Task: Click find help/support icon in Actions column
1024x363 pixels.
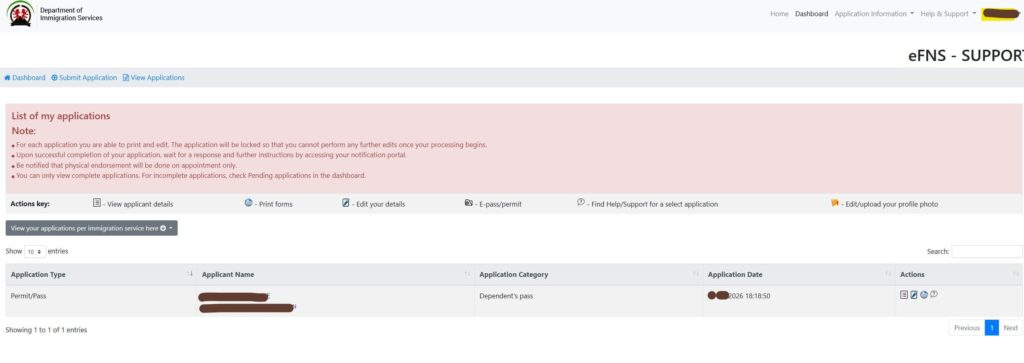Action: click(x=934, y=294)
